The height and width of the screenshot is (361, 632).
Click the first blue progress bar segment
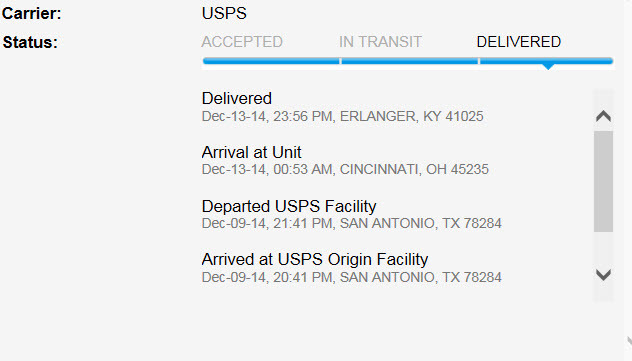[x=271, y=61]
